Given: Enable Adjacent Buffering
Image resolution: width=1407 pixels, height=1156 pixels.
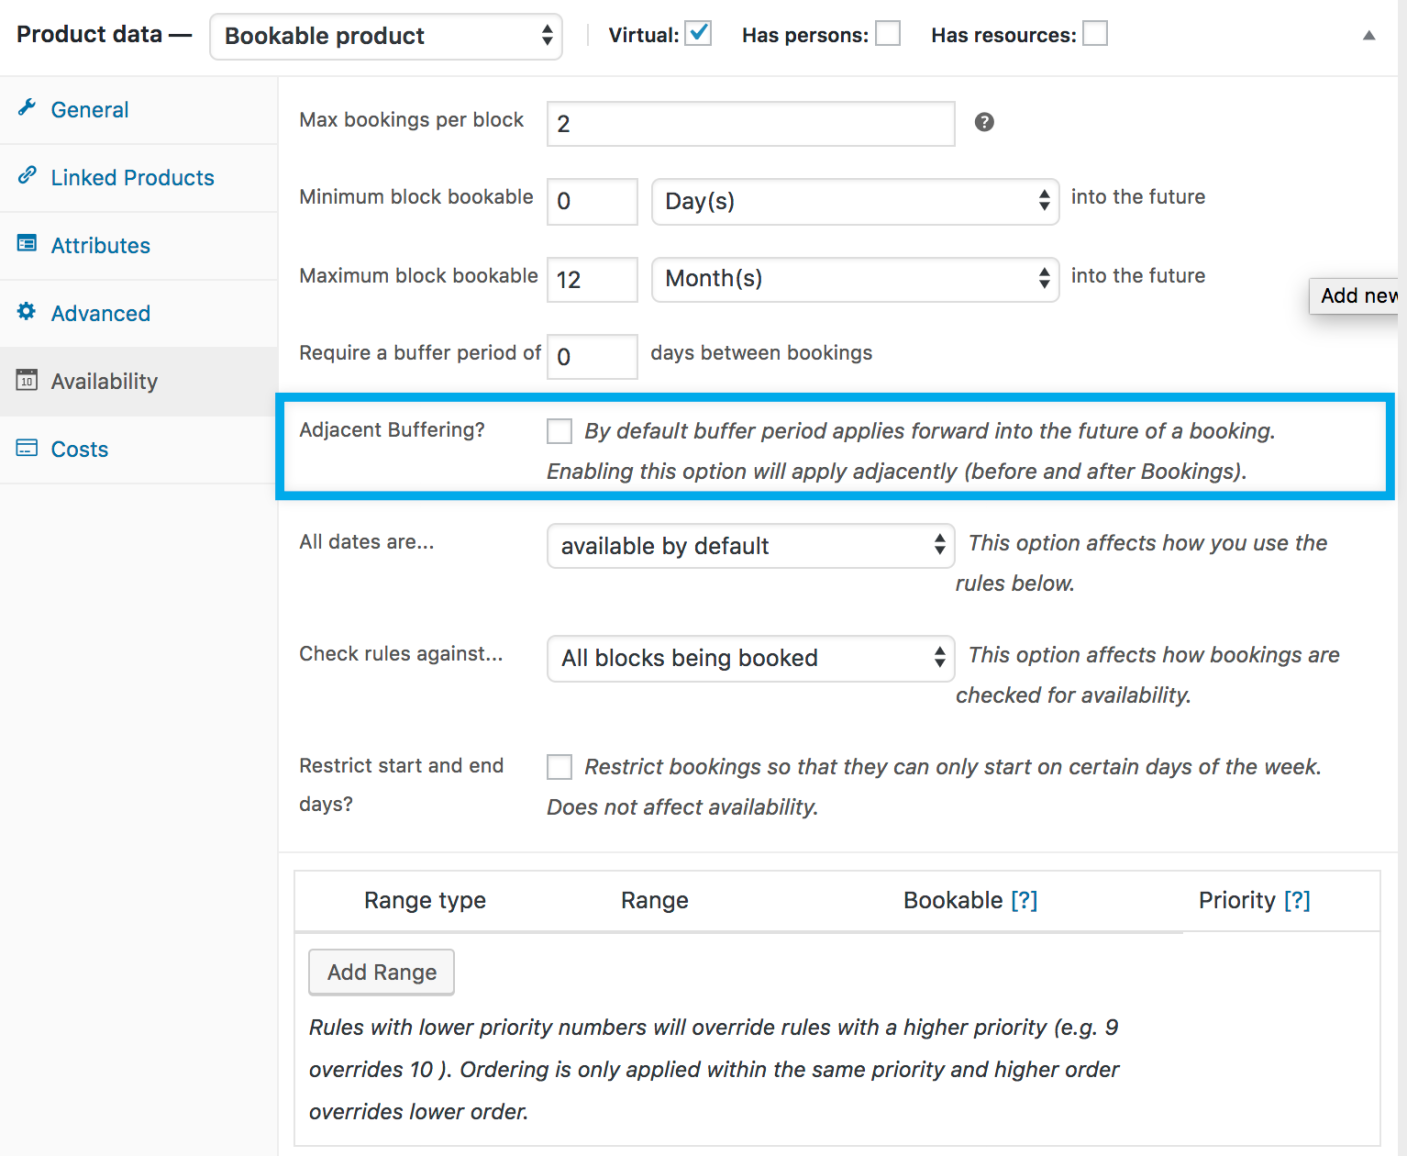Looking at the screenshot, I should (559, 430).
